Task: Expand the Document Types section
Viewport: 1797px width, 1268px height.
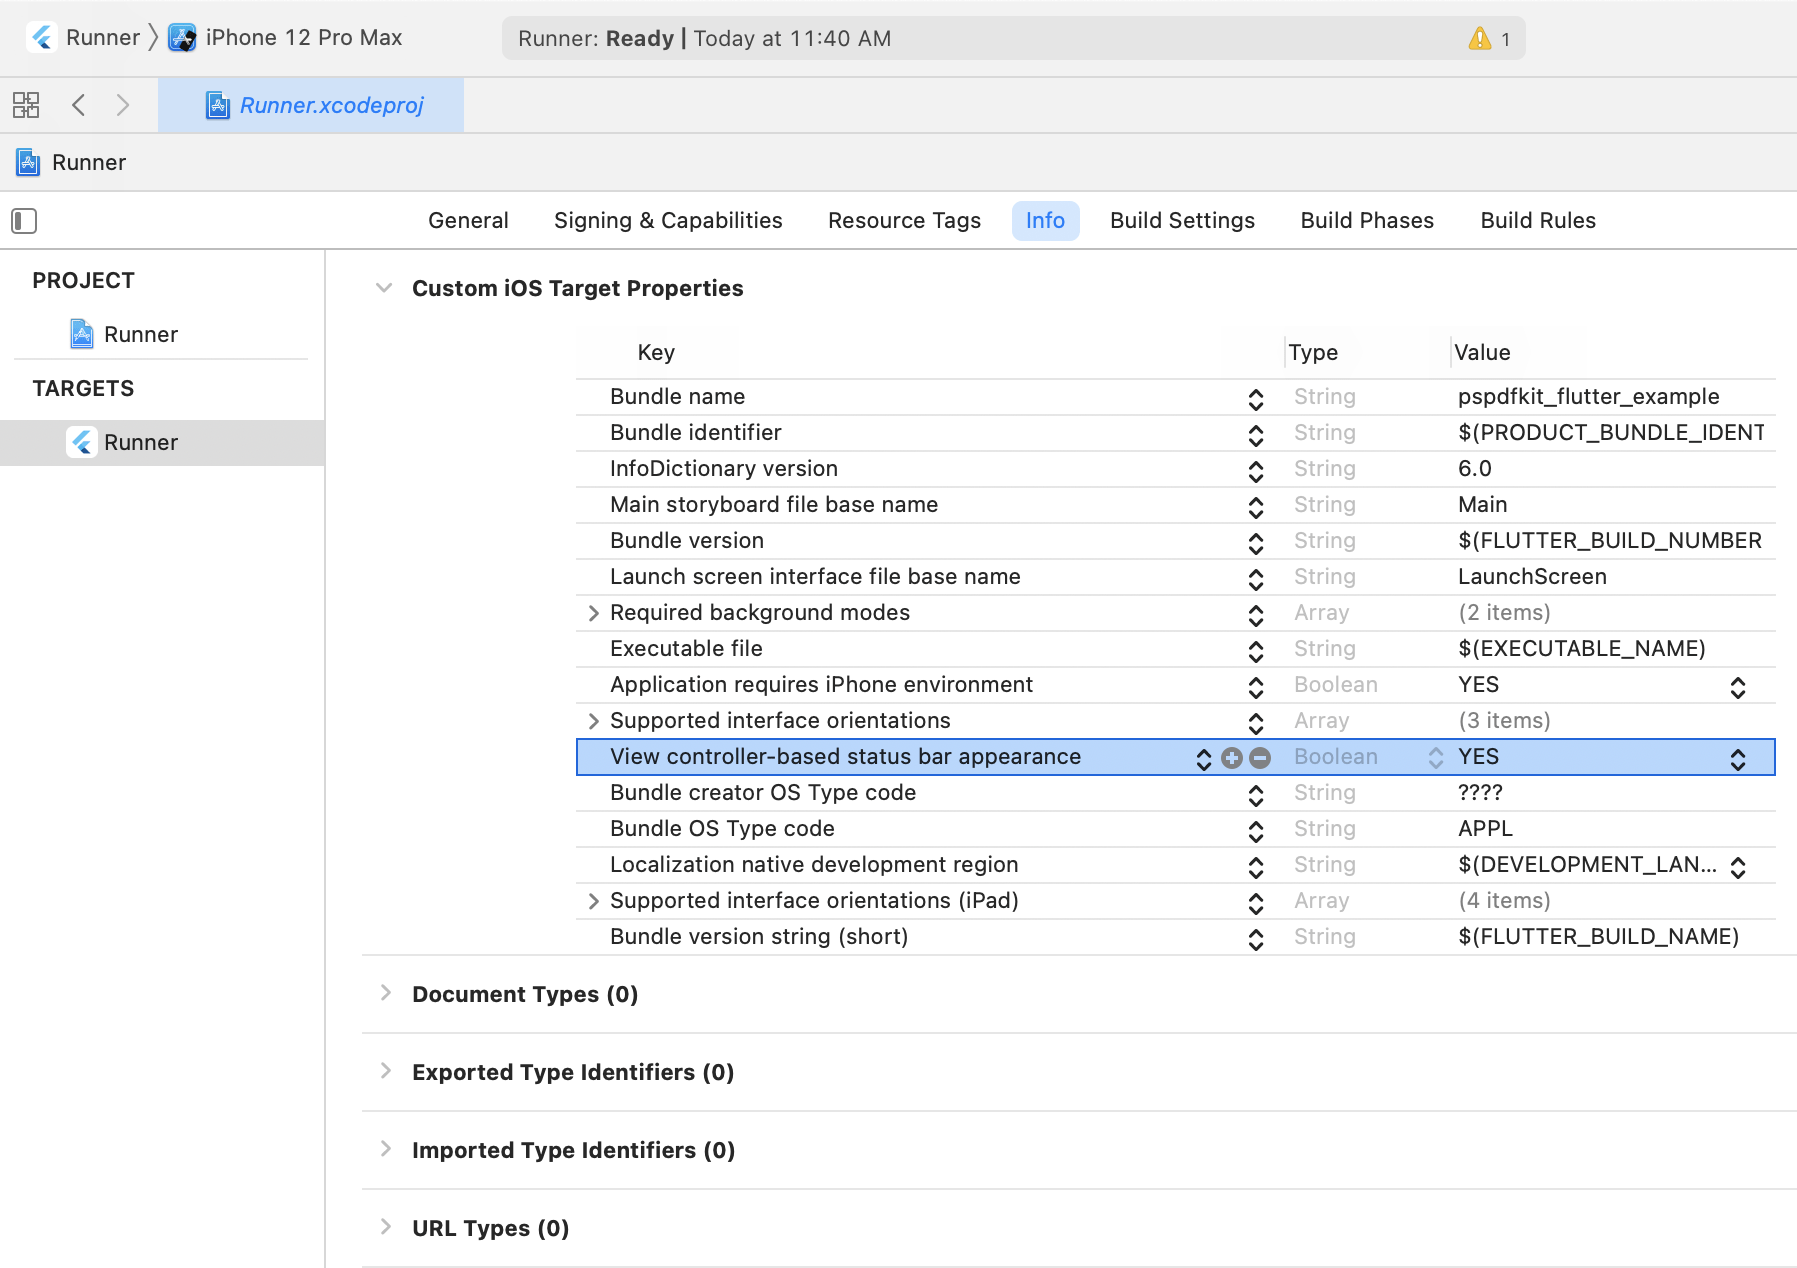Action: pyautogui.click(x=385, y=993)
